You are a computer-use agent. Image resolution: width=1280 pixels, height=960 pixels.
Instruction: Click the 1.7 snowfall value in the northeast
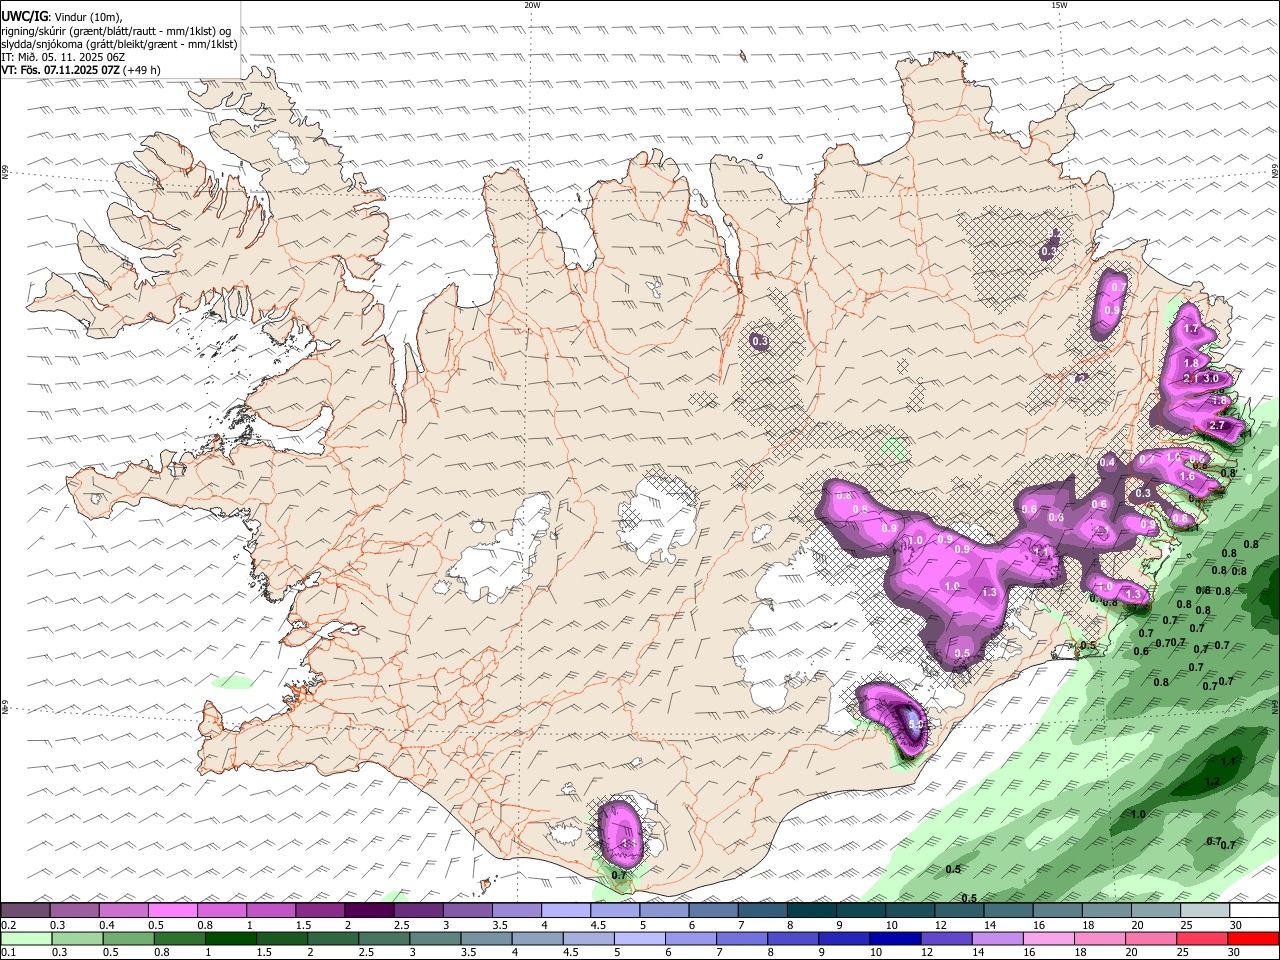click(x=1191, y=329)
